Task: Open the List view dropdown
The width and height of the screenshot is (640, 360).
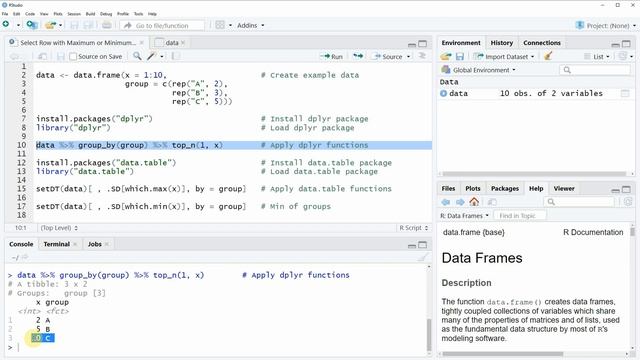Action: pyautogui.click(x=596, y=57)
